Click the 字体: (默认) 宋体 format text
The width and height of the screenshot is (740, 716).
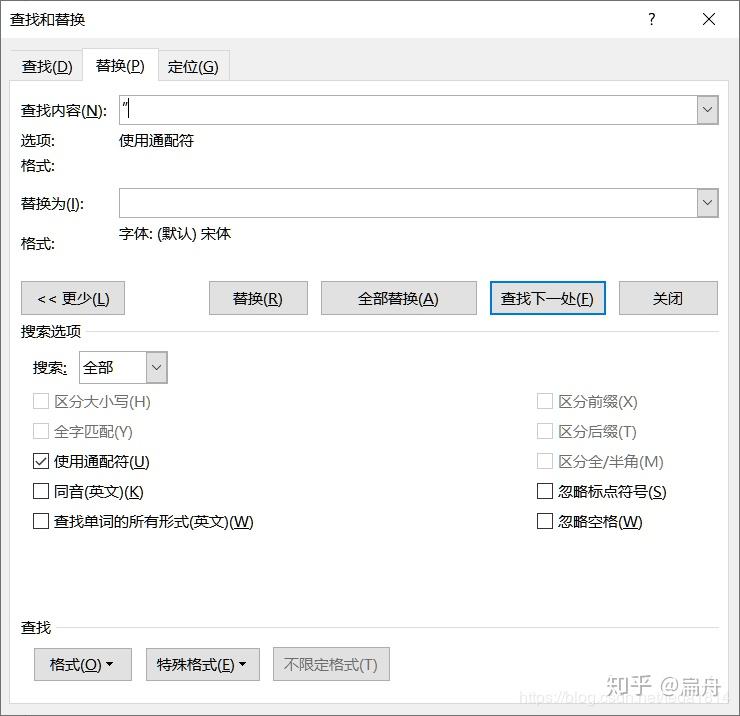tap(175, 234)
